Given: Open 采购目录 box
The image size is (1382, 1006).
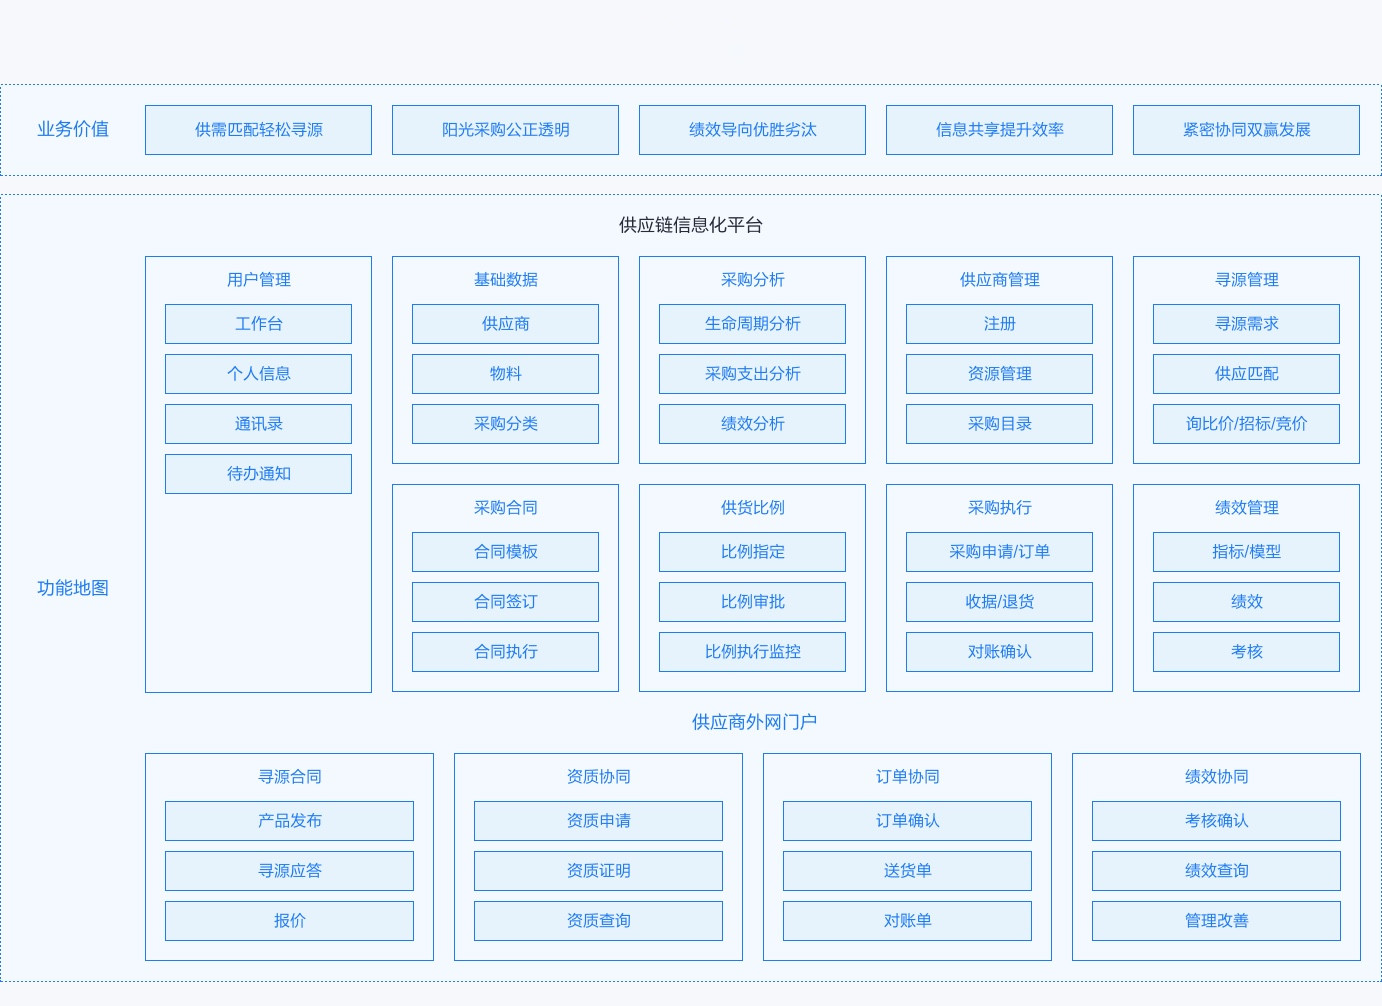Looking at the screenshot, I should coord(999,424).
